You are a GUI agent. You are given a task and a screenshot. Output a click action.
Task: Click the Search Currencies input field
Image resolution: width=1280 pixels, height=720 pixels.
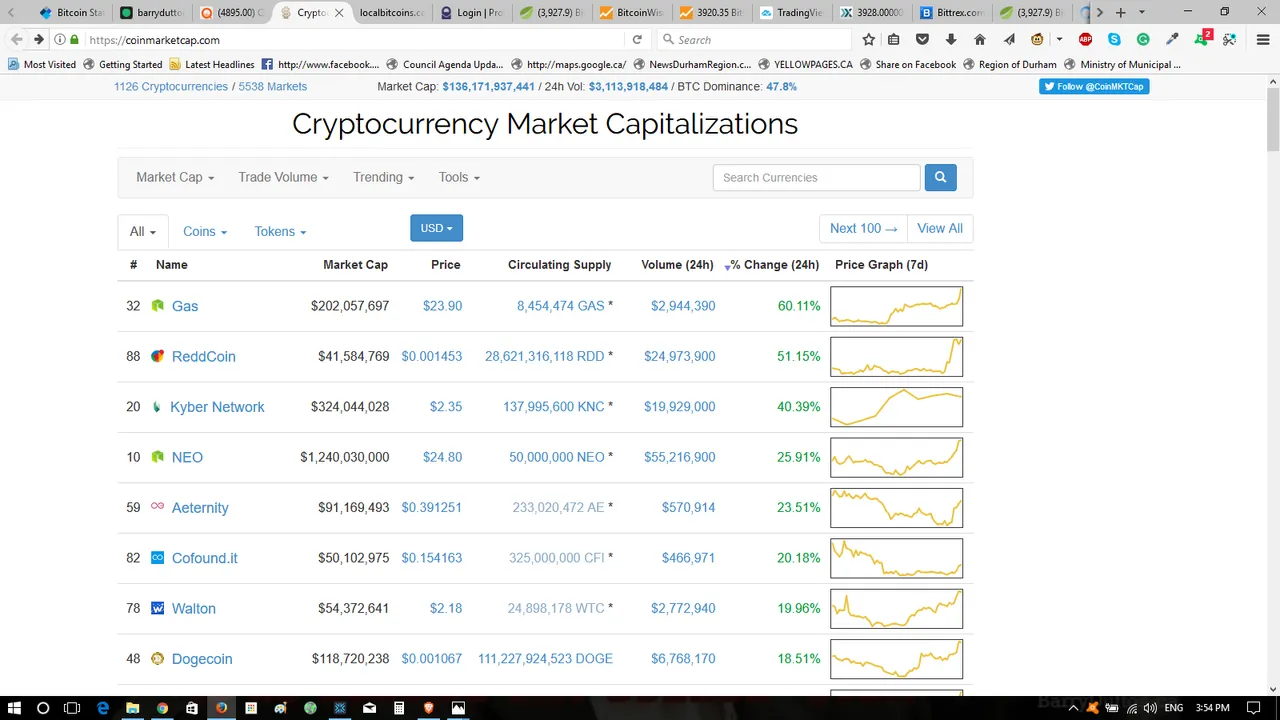tap(816, 177)
